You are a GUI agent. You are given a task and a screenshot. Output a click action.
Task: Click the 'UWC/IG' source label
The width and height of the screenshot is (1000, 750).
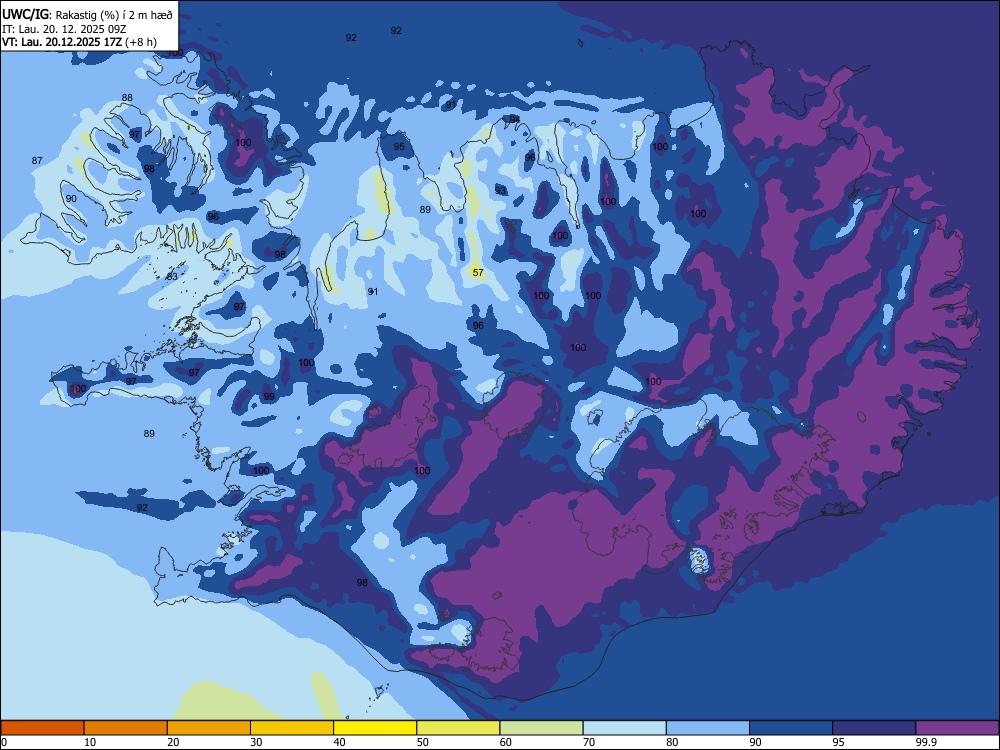pos(25,13)
